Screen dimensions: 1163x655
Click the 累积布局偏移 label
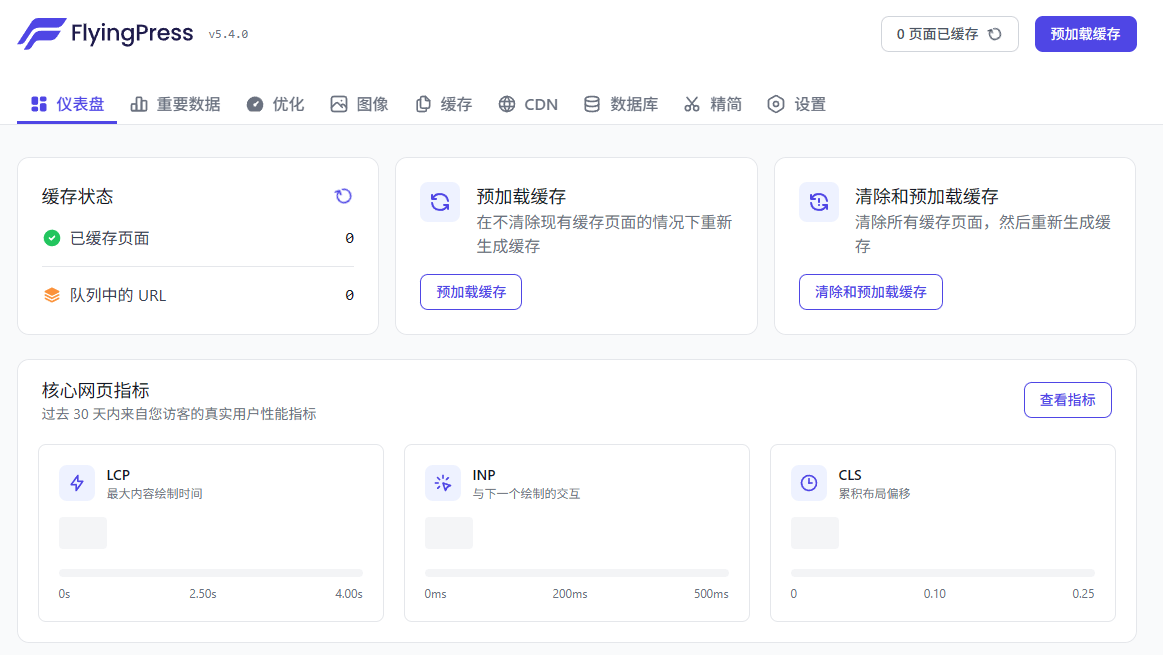coord(874,494)
